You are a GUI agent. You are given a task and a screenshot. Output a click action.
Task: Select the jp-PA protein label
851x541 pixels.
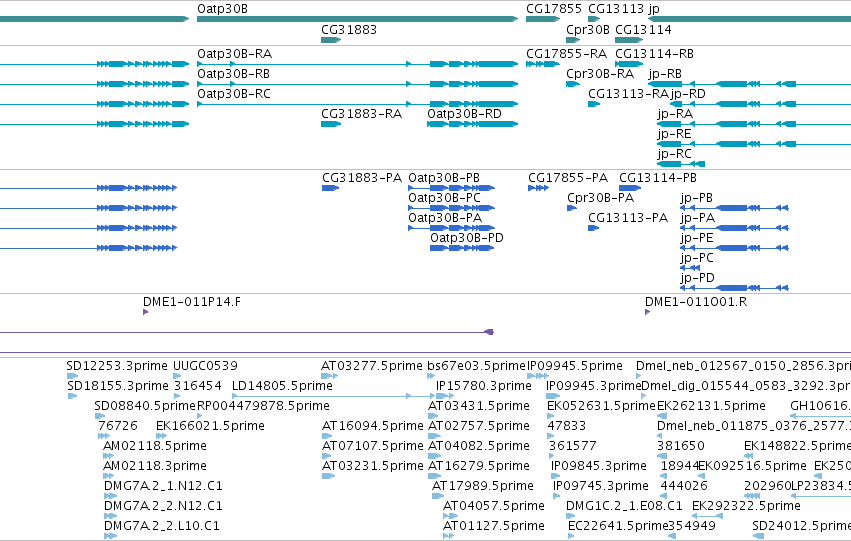click(x=697, y=218)
